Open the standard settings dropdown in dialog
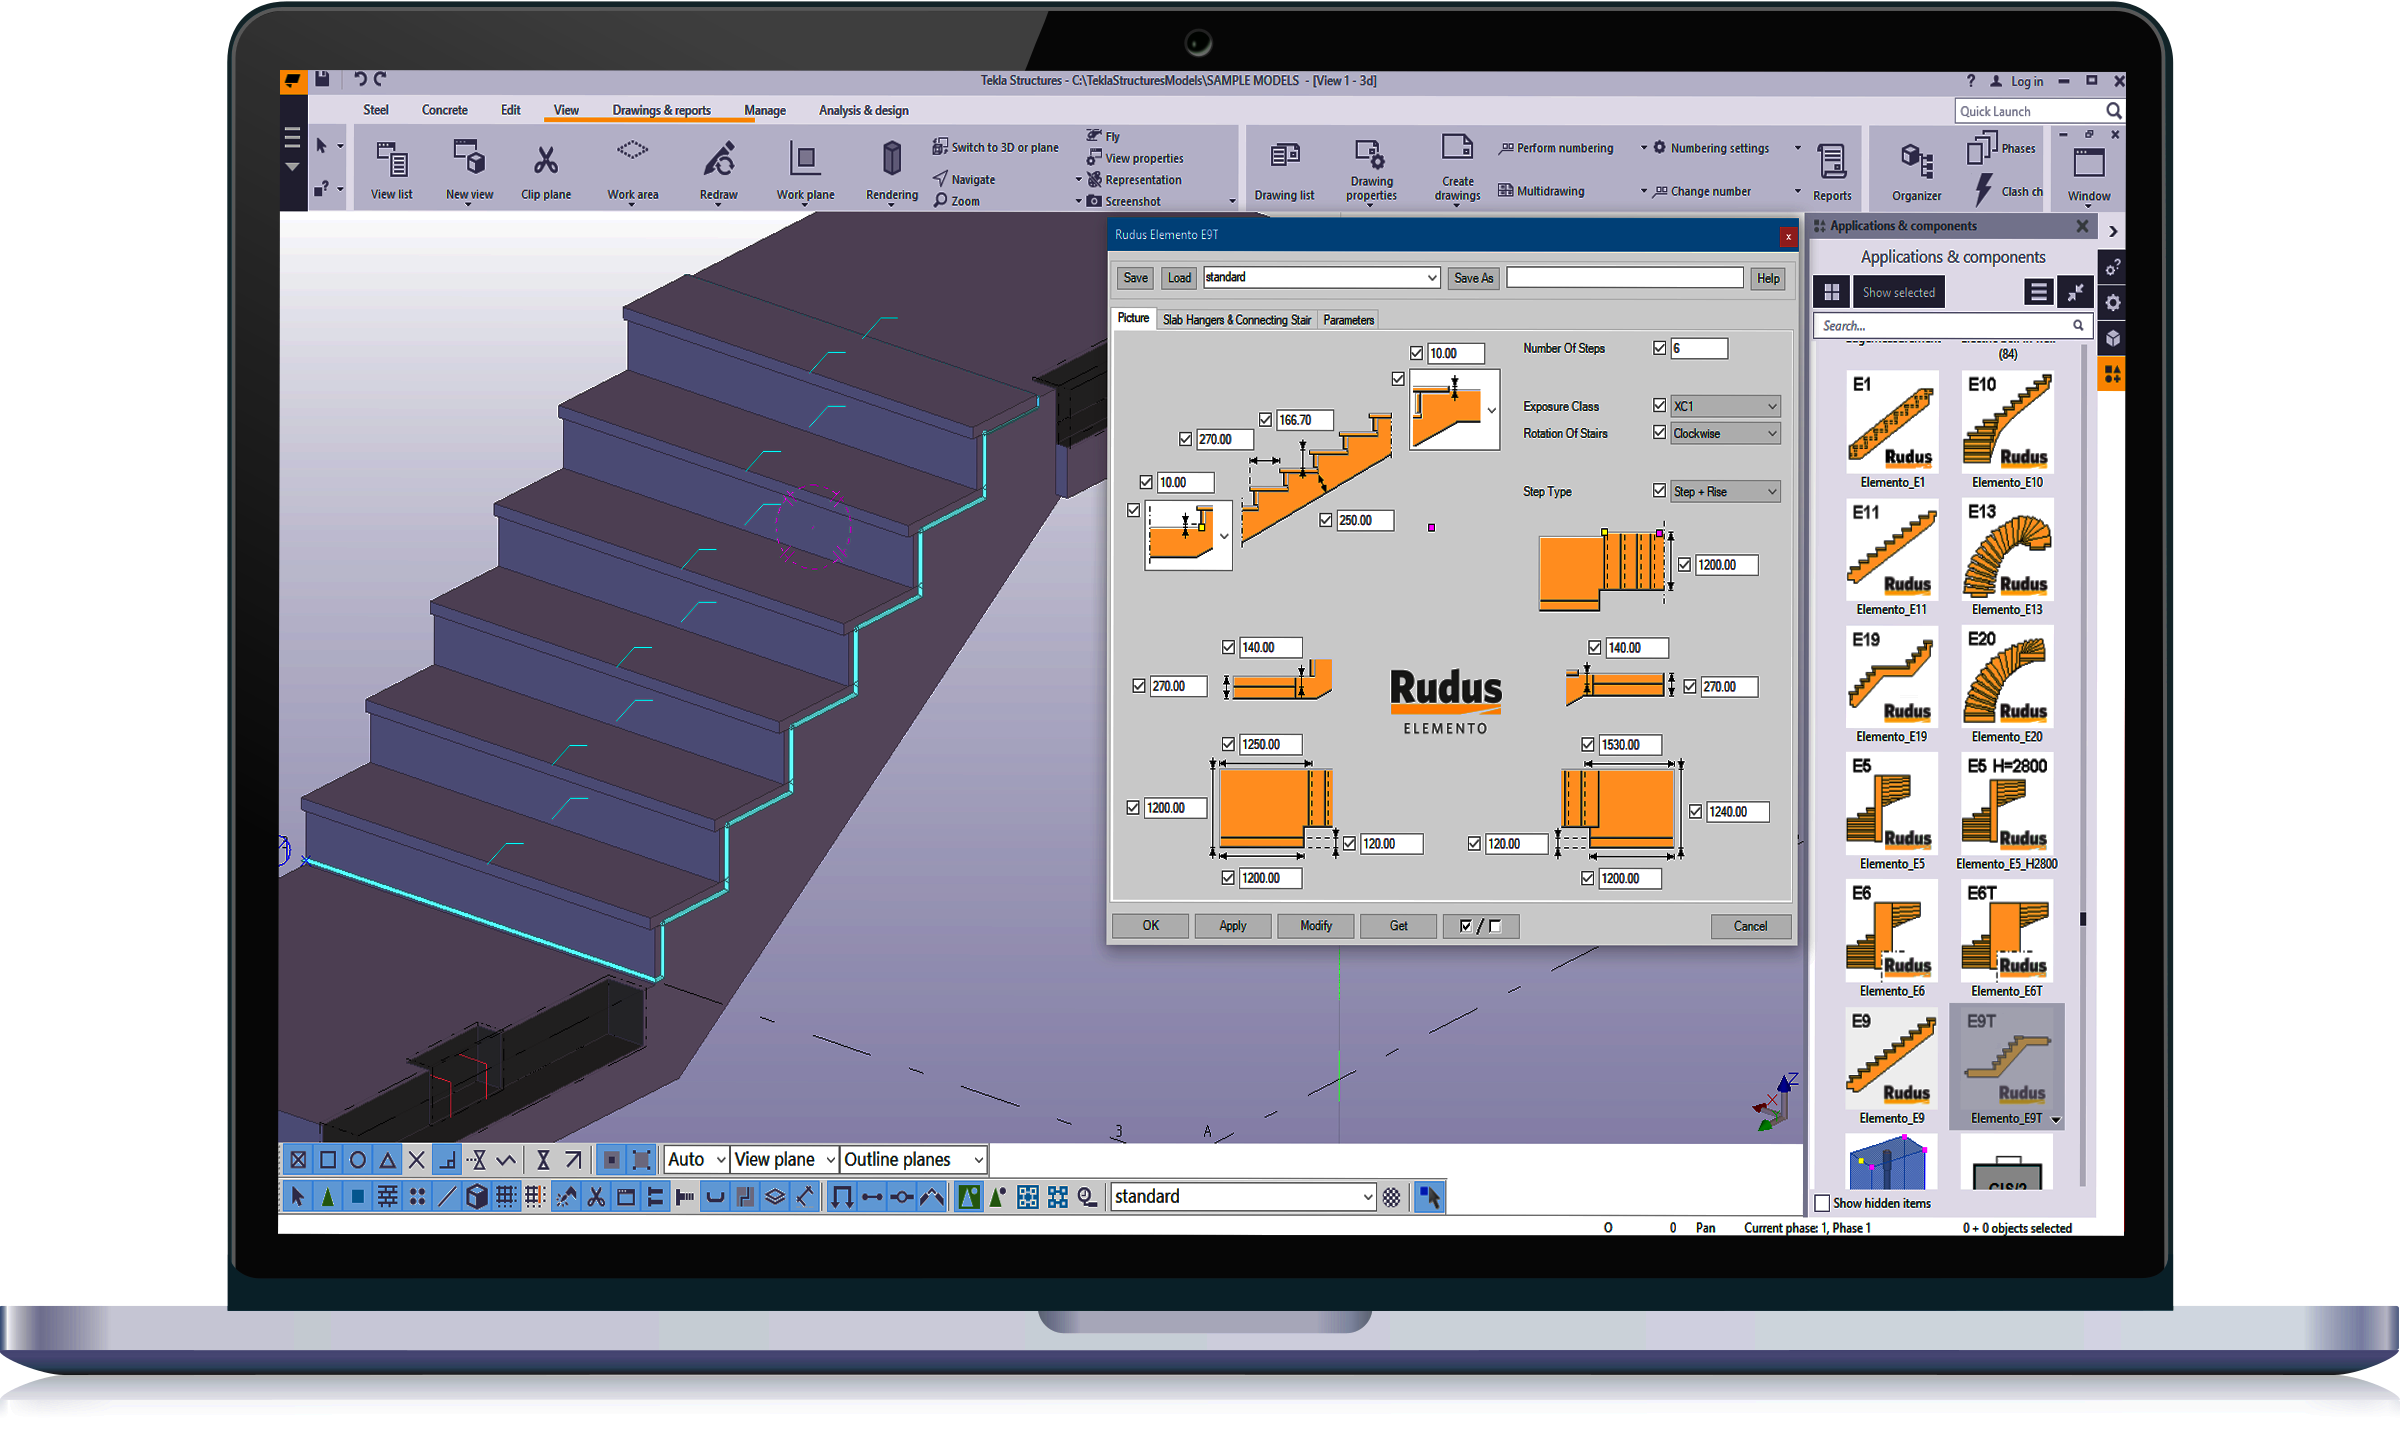The image size is (2400, 1444). [1320, 277]
